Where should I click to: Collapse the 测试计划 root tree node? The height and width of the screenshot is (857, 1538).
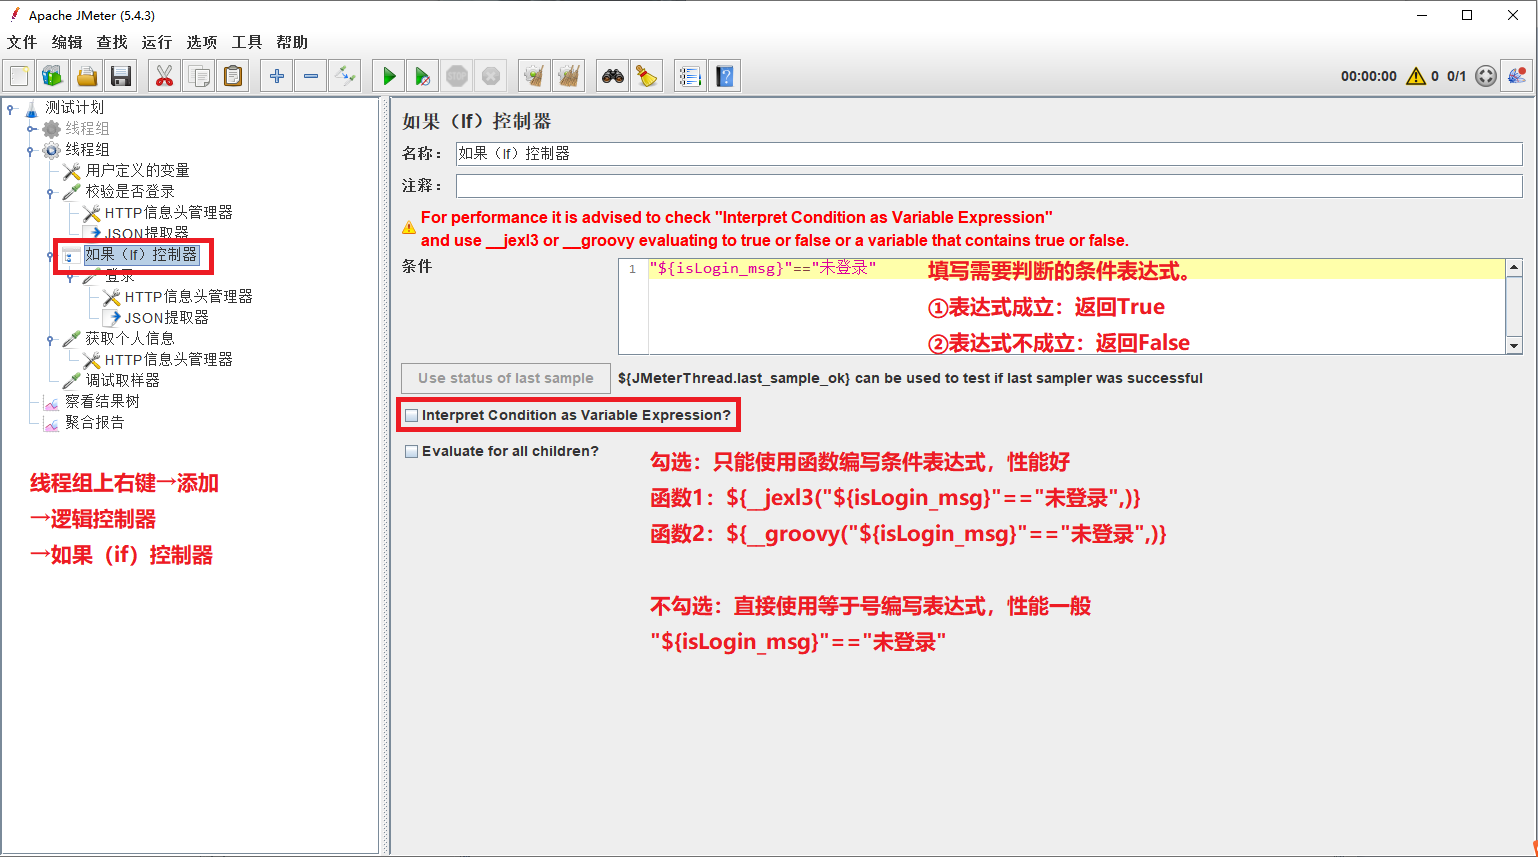click(x=11, y=108)
